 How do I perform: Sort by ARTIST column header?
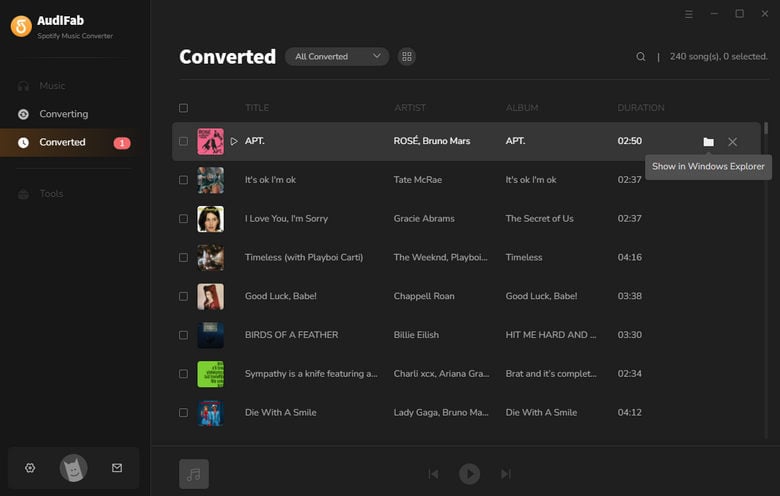(410, 108)
